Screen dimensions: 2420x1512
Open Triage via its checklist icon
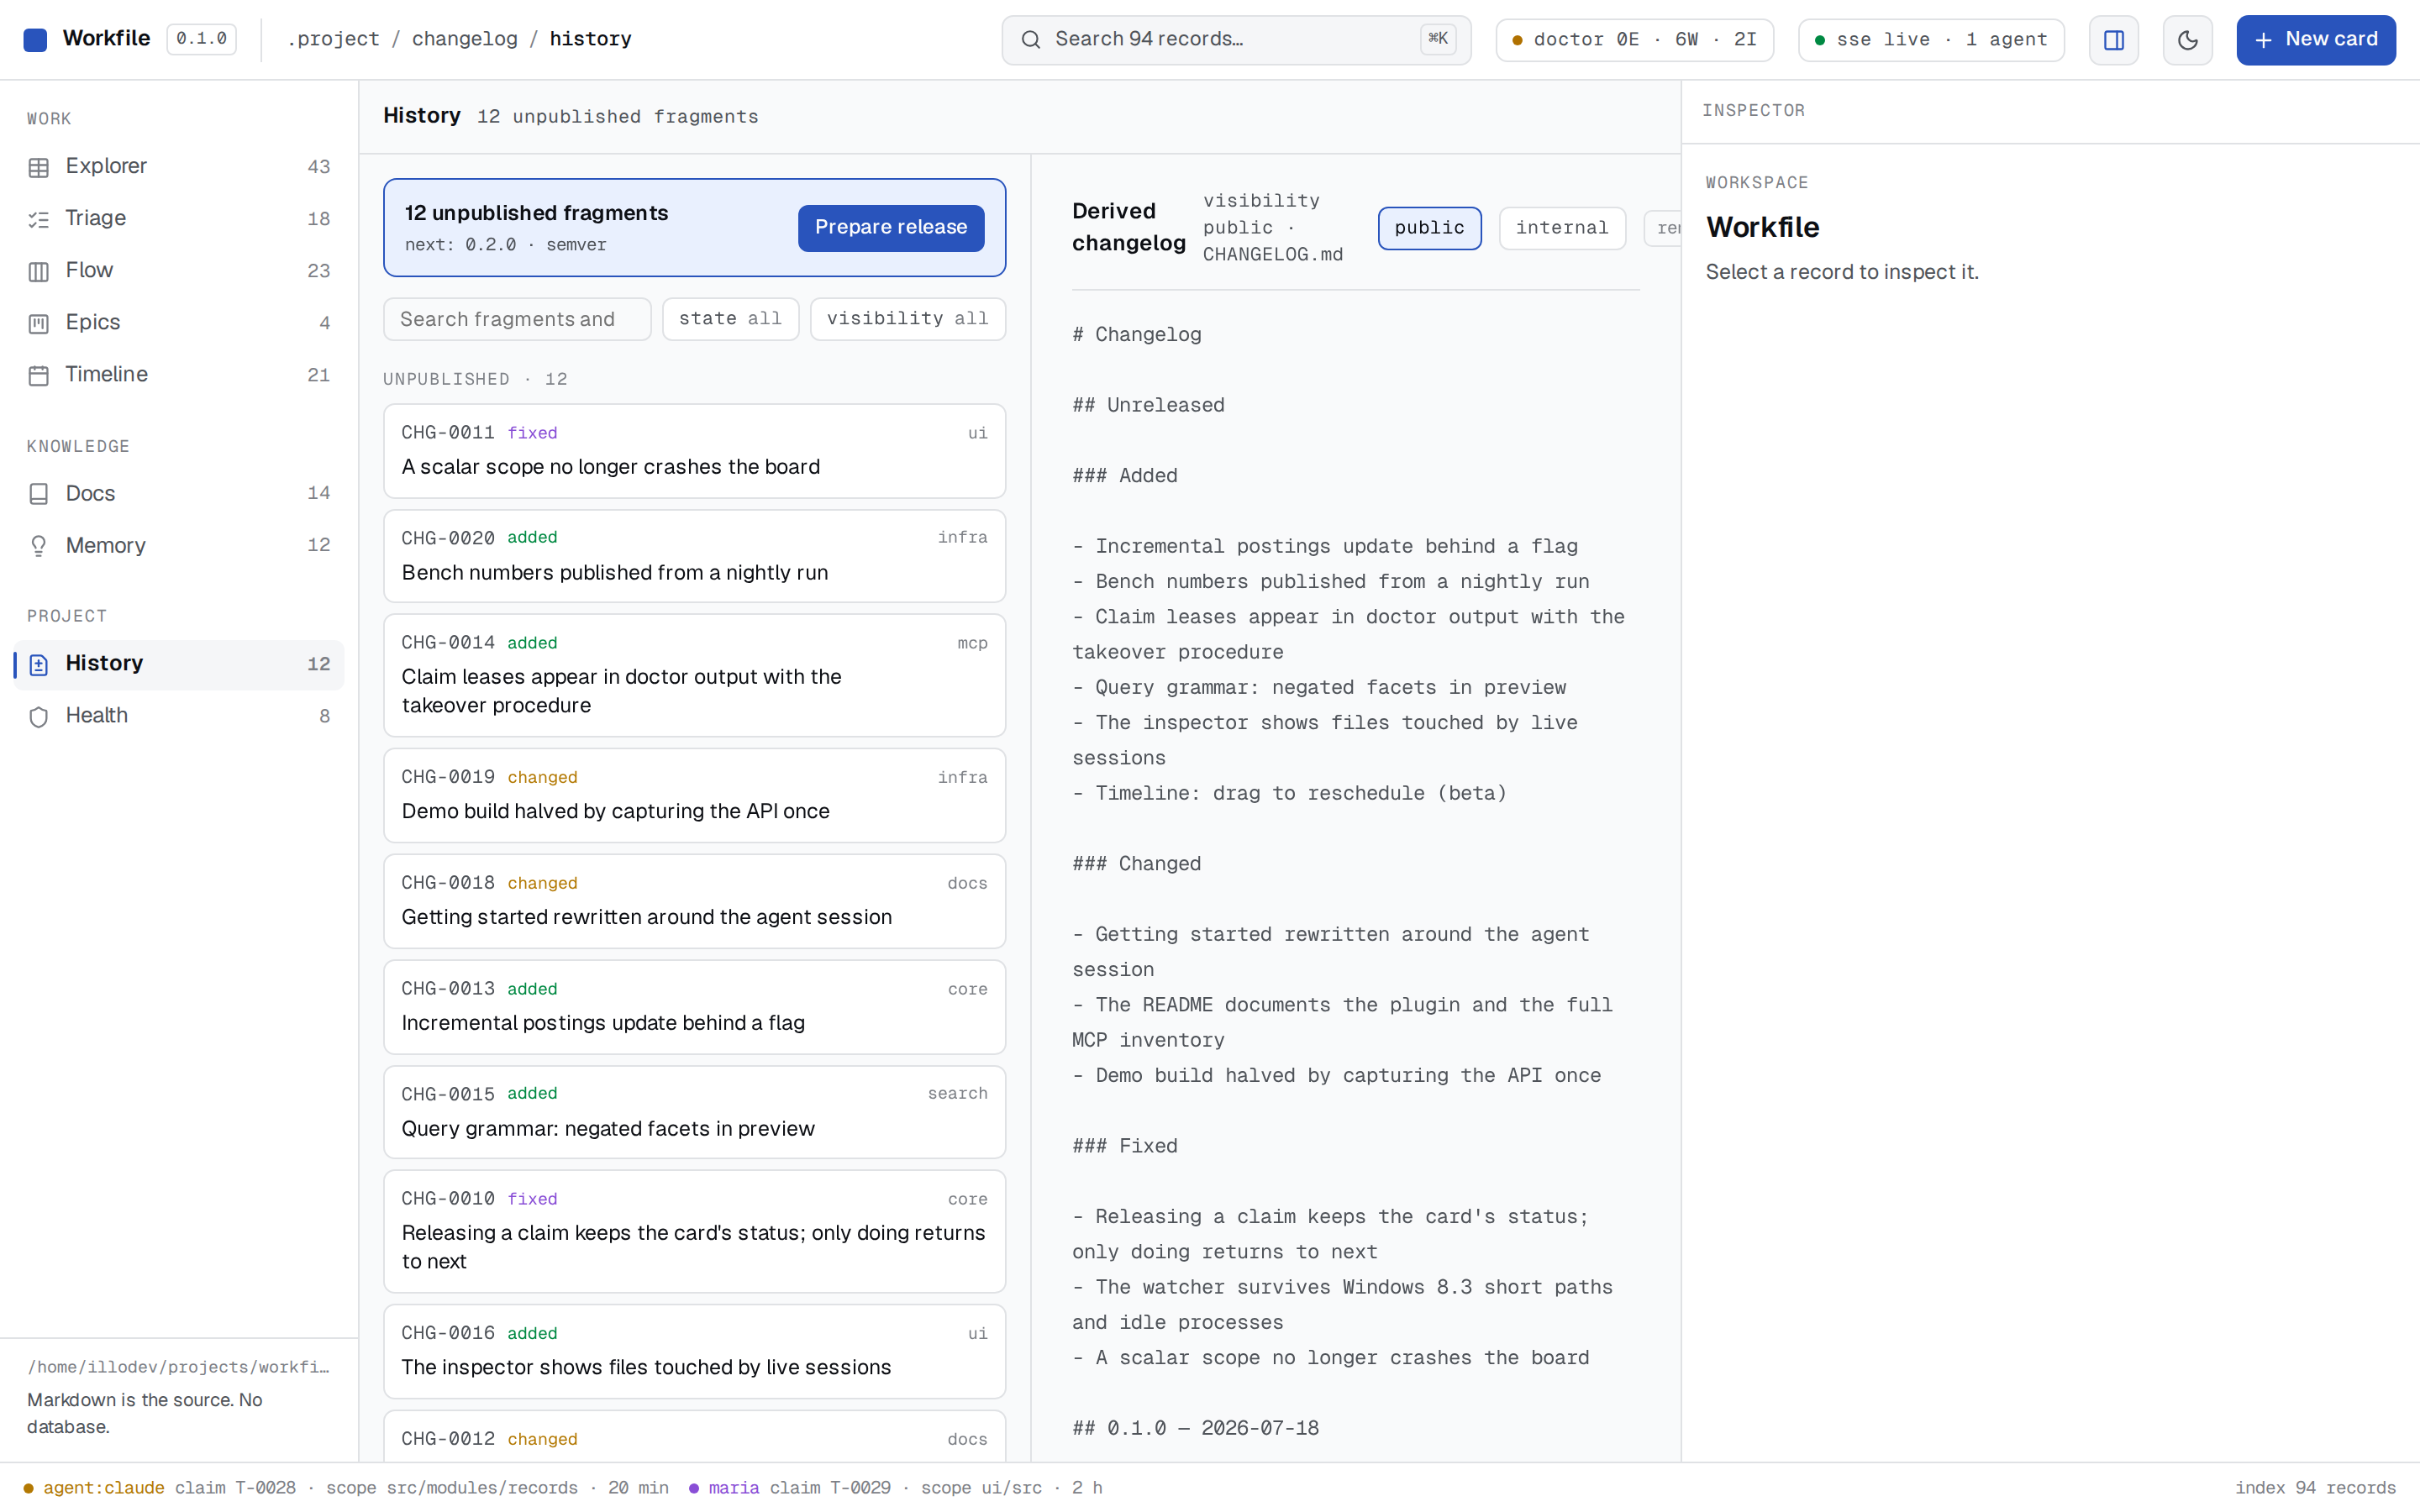point(39,219)
